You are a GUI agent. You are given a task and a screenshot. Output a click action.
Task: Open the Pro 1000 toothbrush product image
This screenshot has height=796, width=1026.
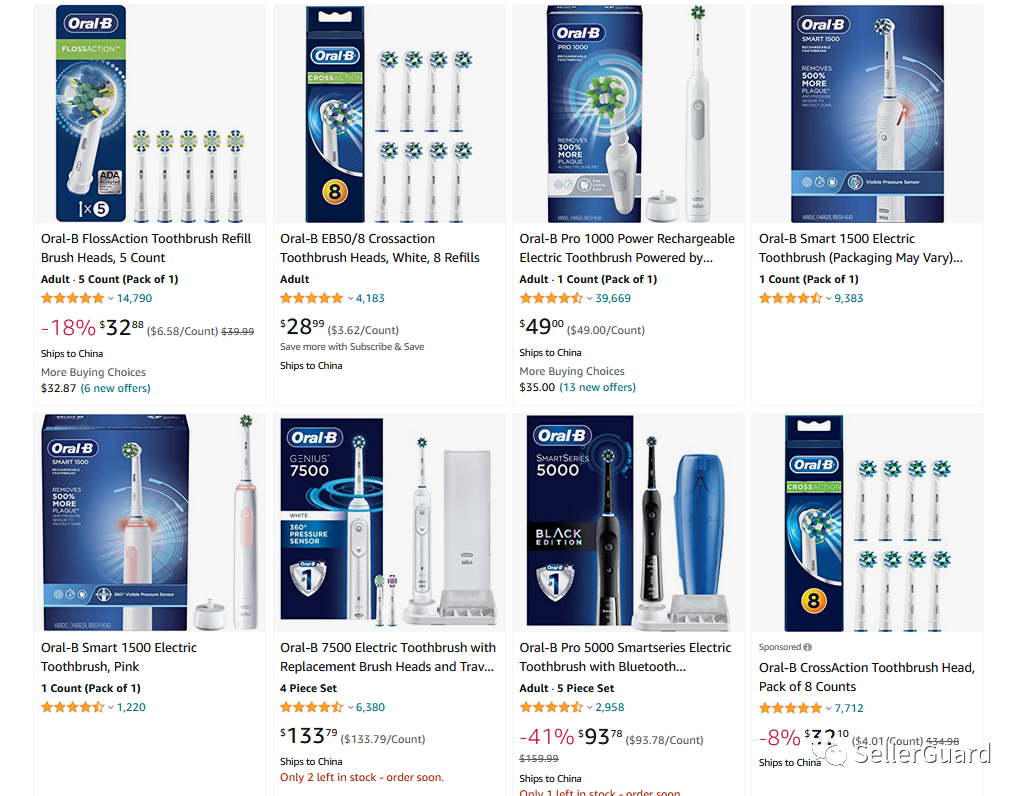pyautogui.click(x=628, y=114)
